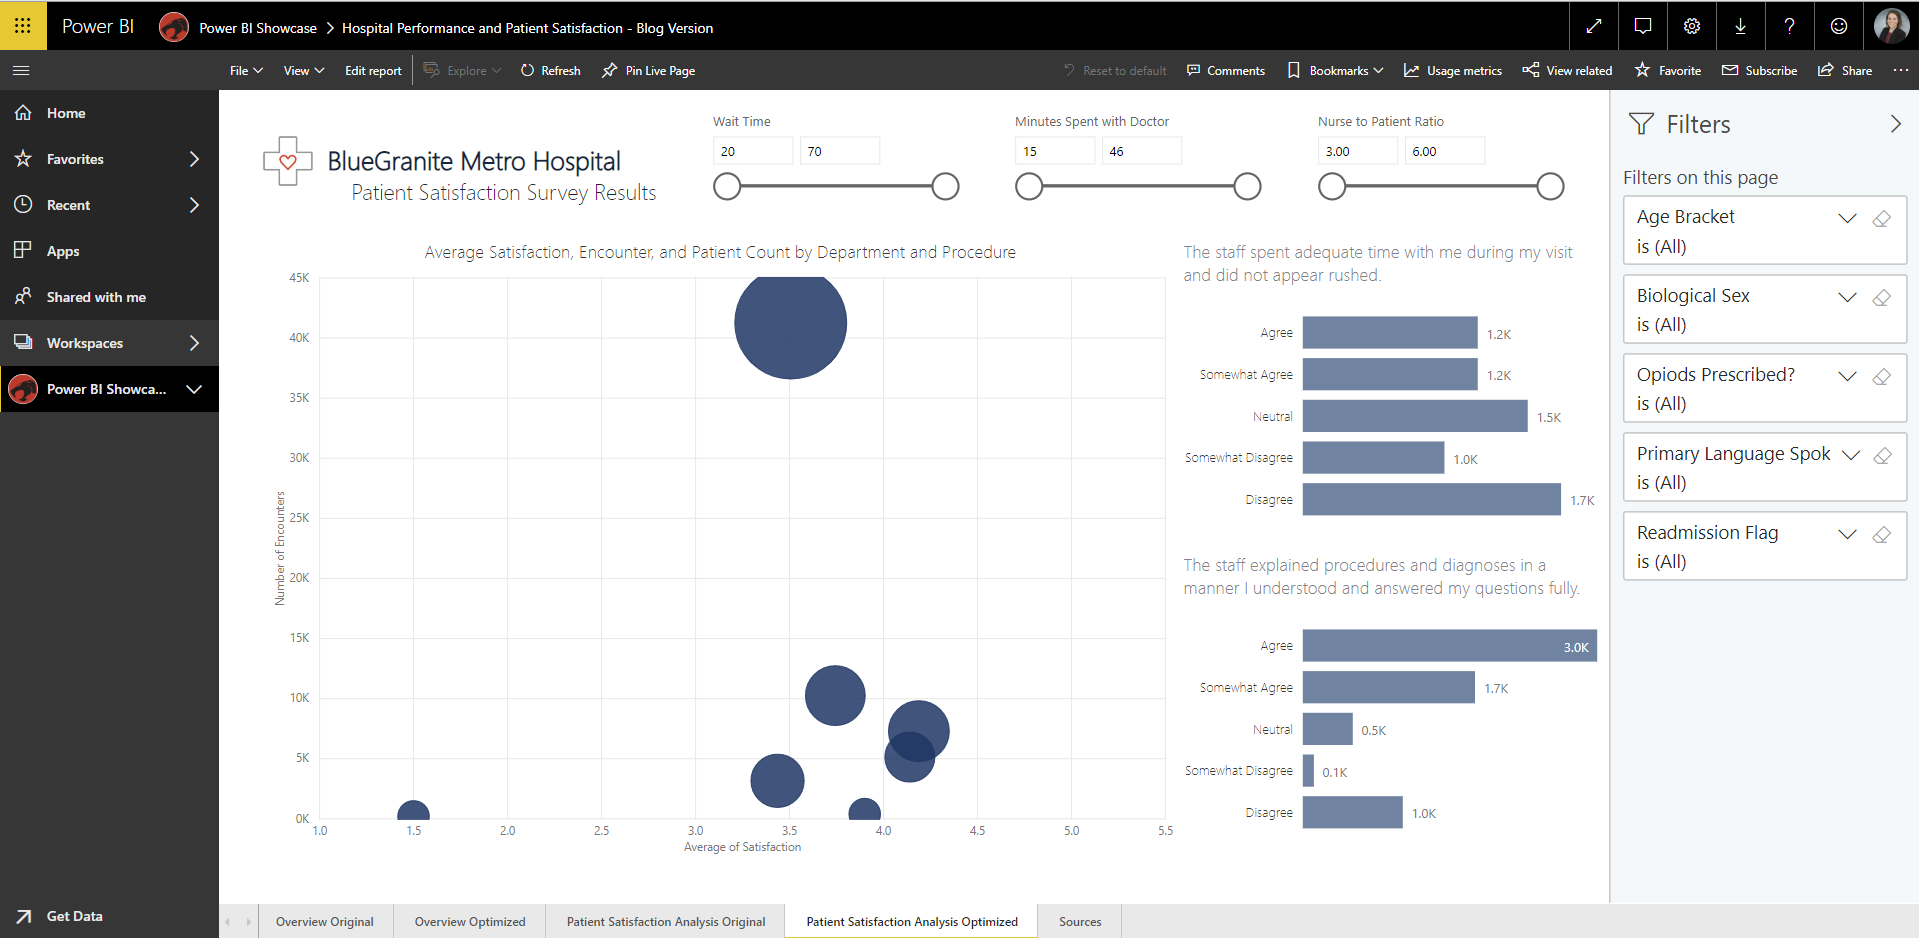1919x938 pixels.
Task: Click the Wait Time slider handle
Action: point(727,186)
